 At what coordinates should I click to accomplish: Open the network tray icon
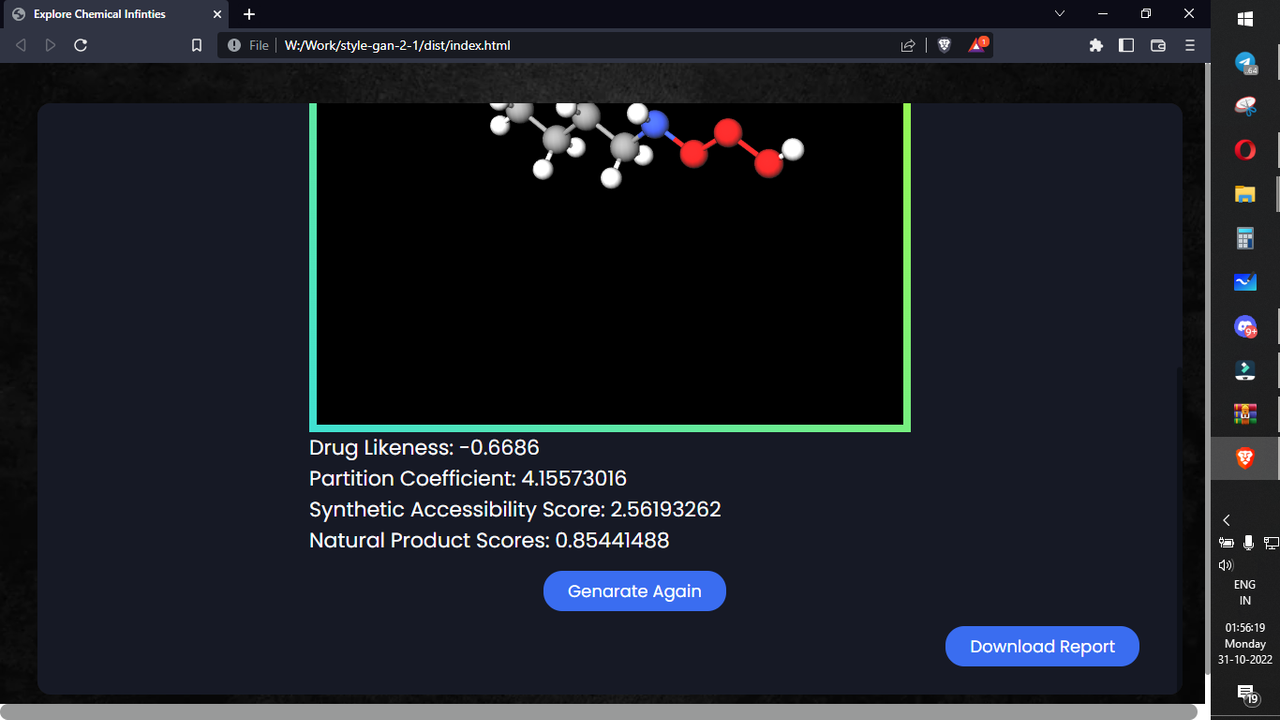coord(1271,543)
